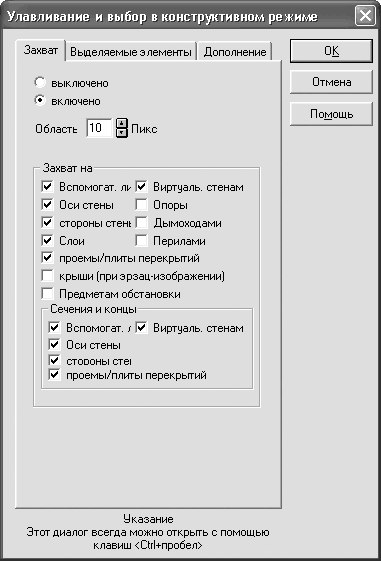Uncheck the Слои checkbox
This screenshot has width=381, height=561.
(x=48, y=240)
